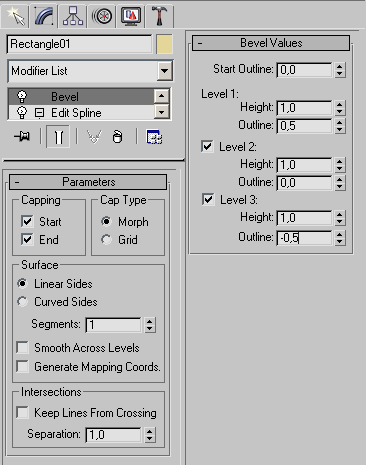Screen dimensions: 366x465
Task: Click Level 3 Outline field
Action: [305, 238]
